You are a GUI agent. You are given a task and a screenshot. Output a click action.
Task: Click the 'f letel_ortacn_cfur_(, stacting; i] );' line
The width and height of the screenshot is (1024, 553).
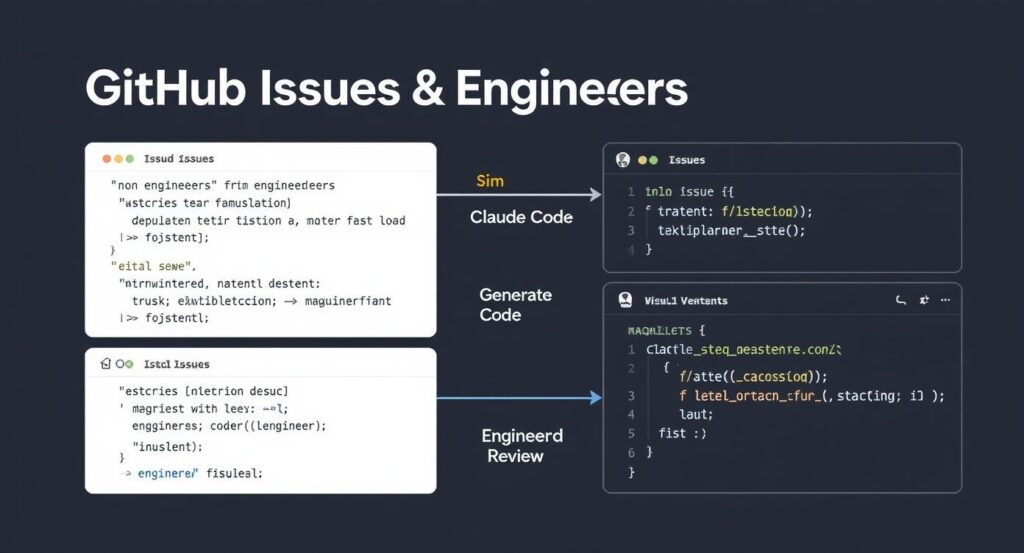point(812,396)
